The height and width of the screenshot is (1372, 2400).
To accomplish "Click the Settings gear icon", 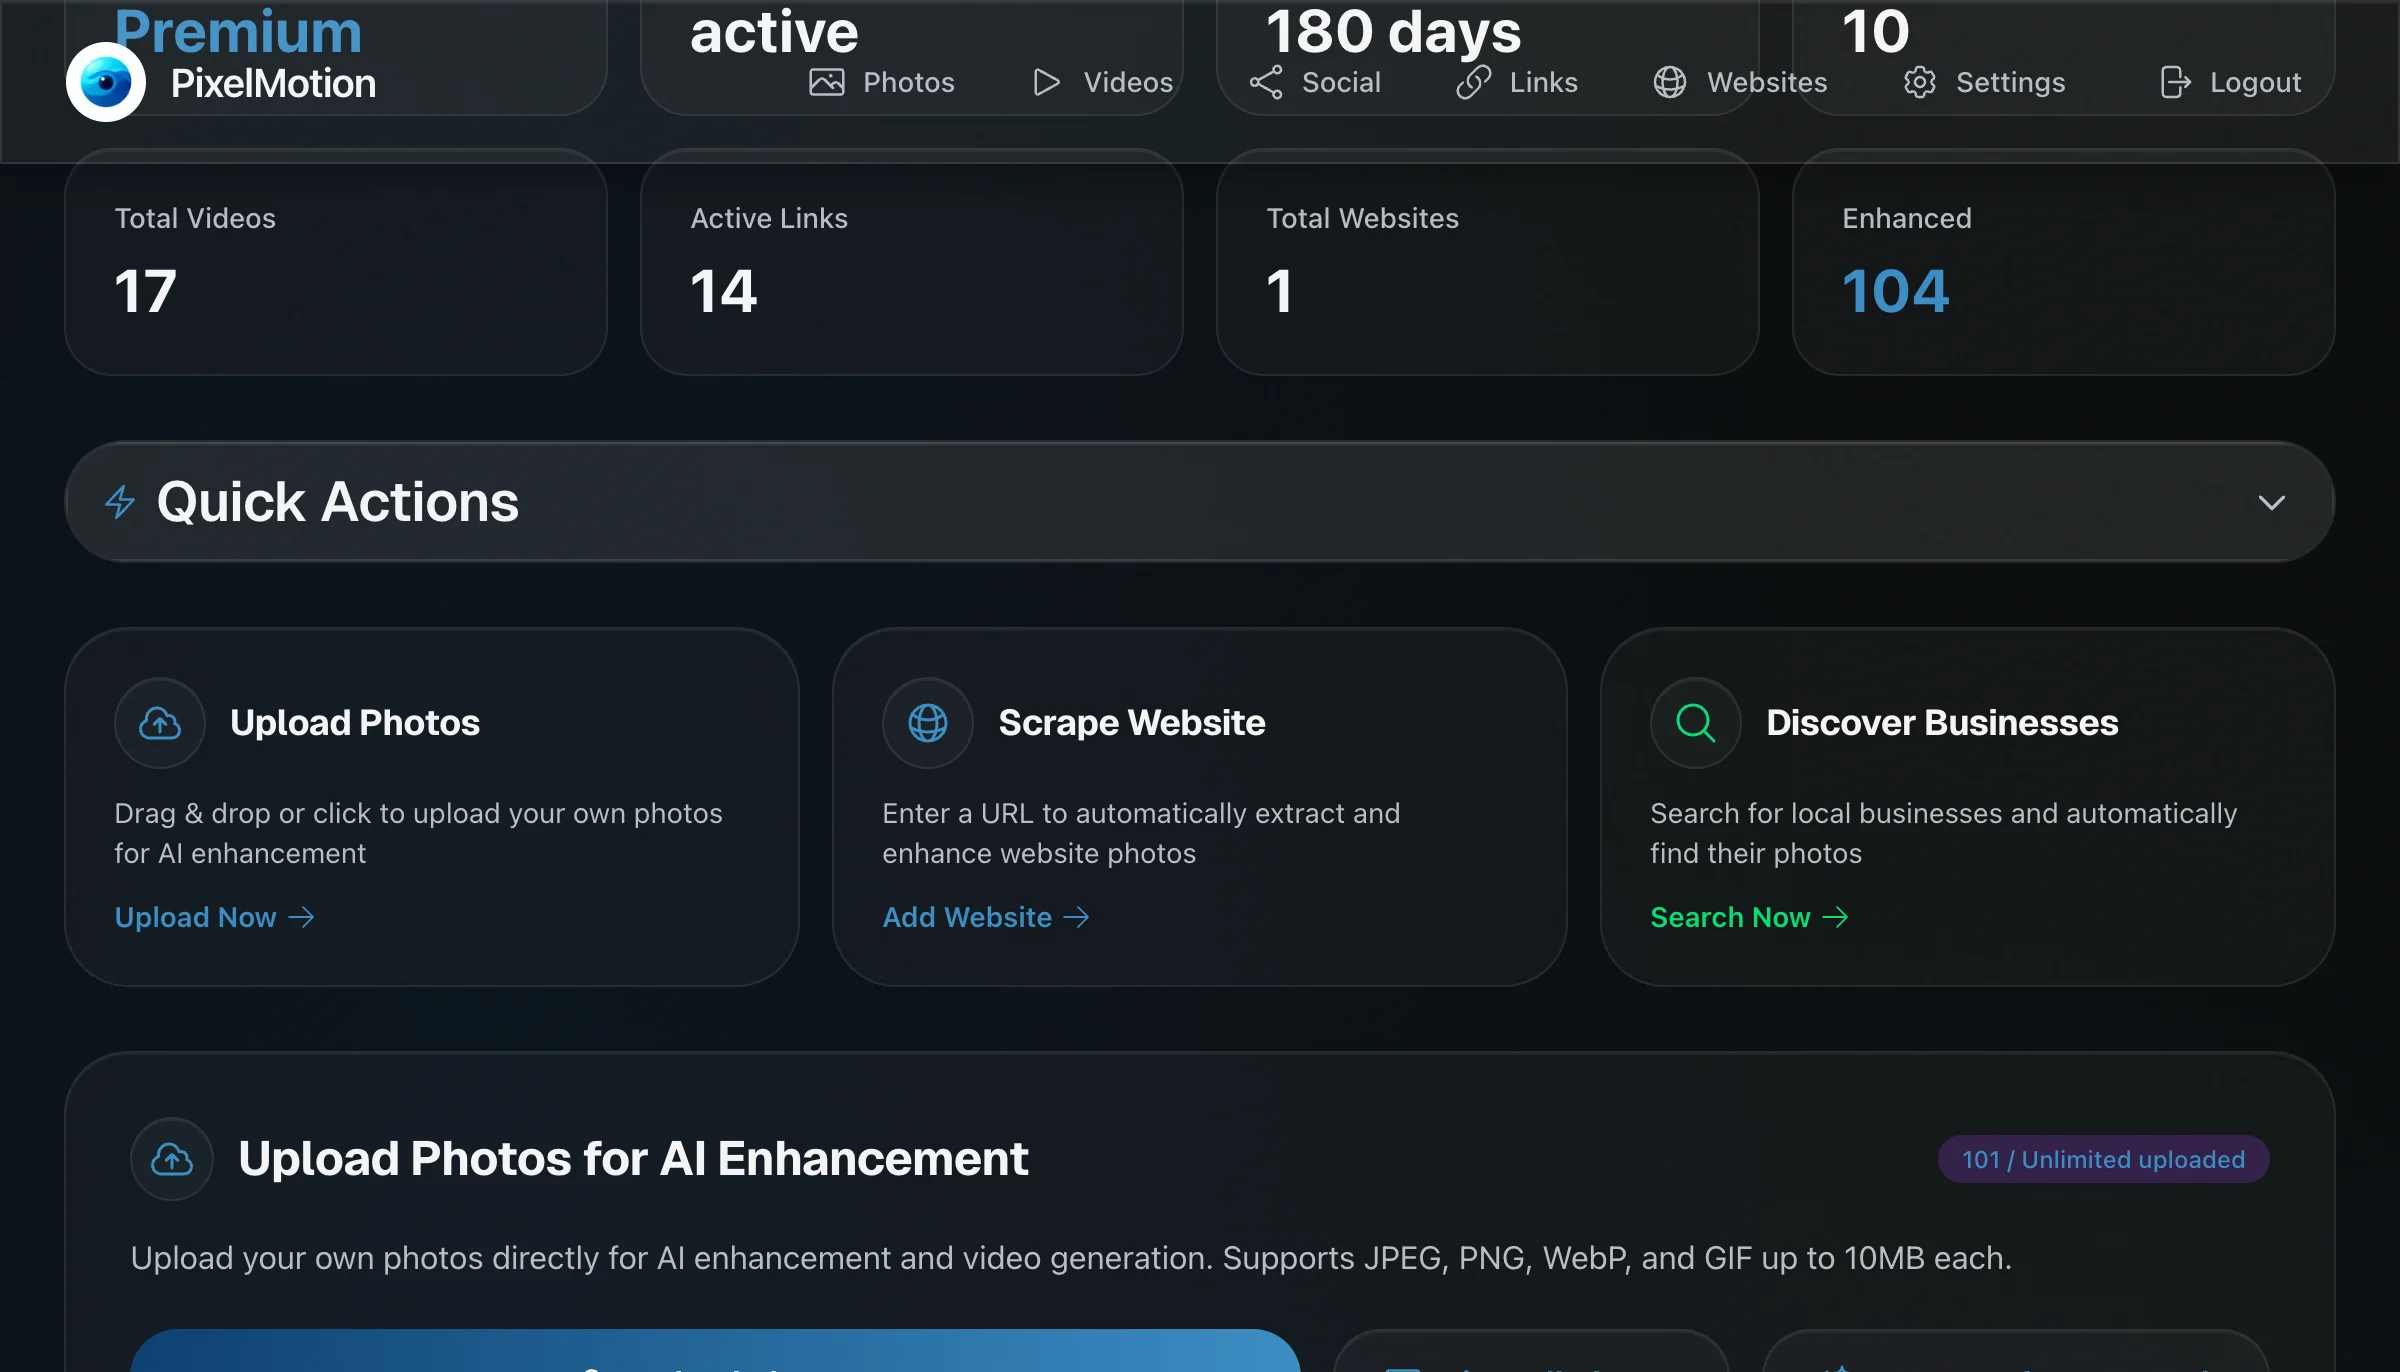I will 1920,82.
